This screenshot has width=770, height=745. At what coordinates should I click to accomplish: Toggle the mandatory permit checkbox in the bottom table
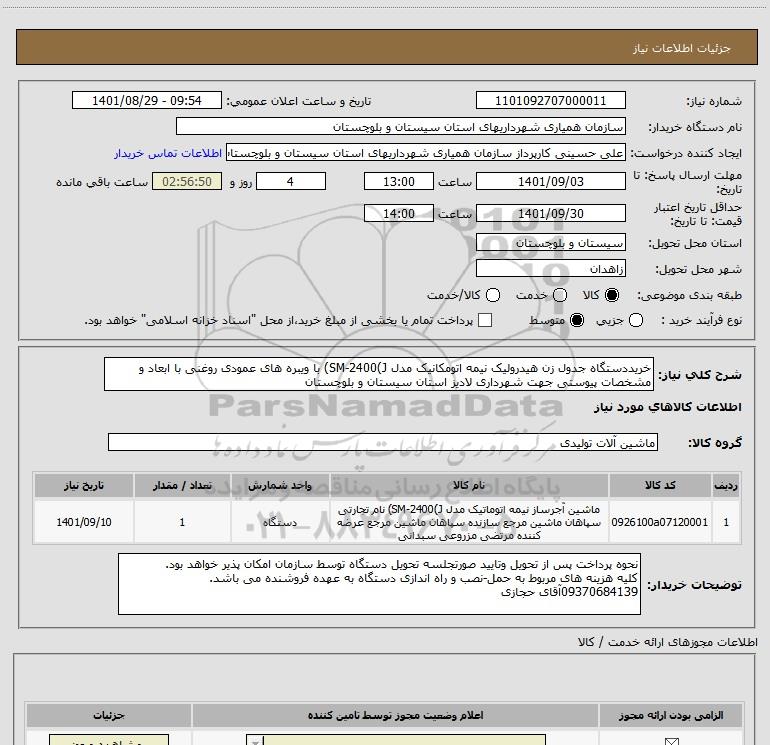click(x=671, y=742)
